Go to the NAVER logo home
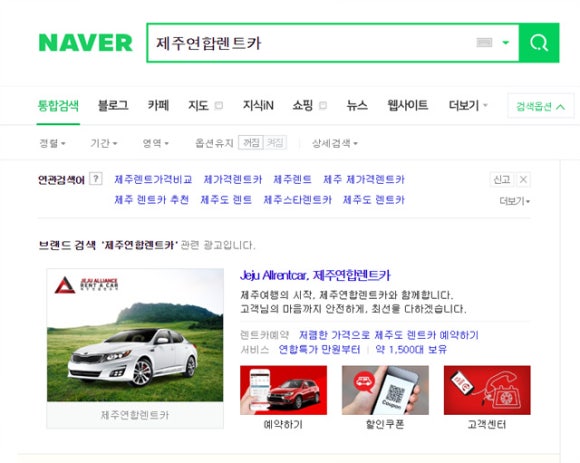This screenshot has height=463, width=580. coord(85,43)
